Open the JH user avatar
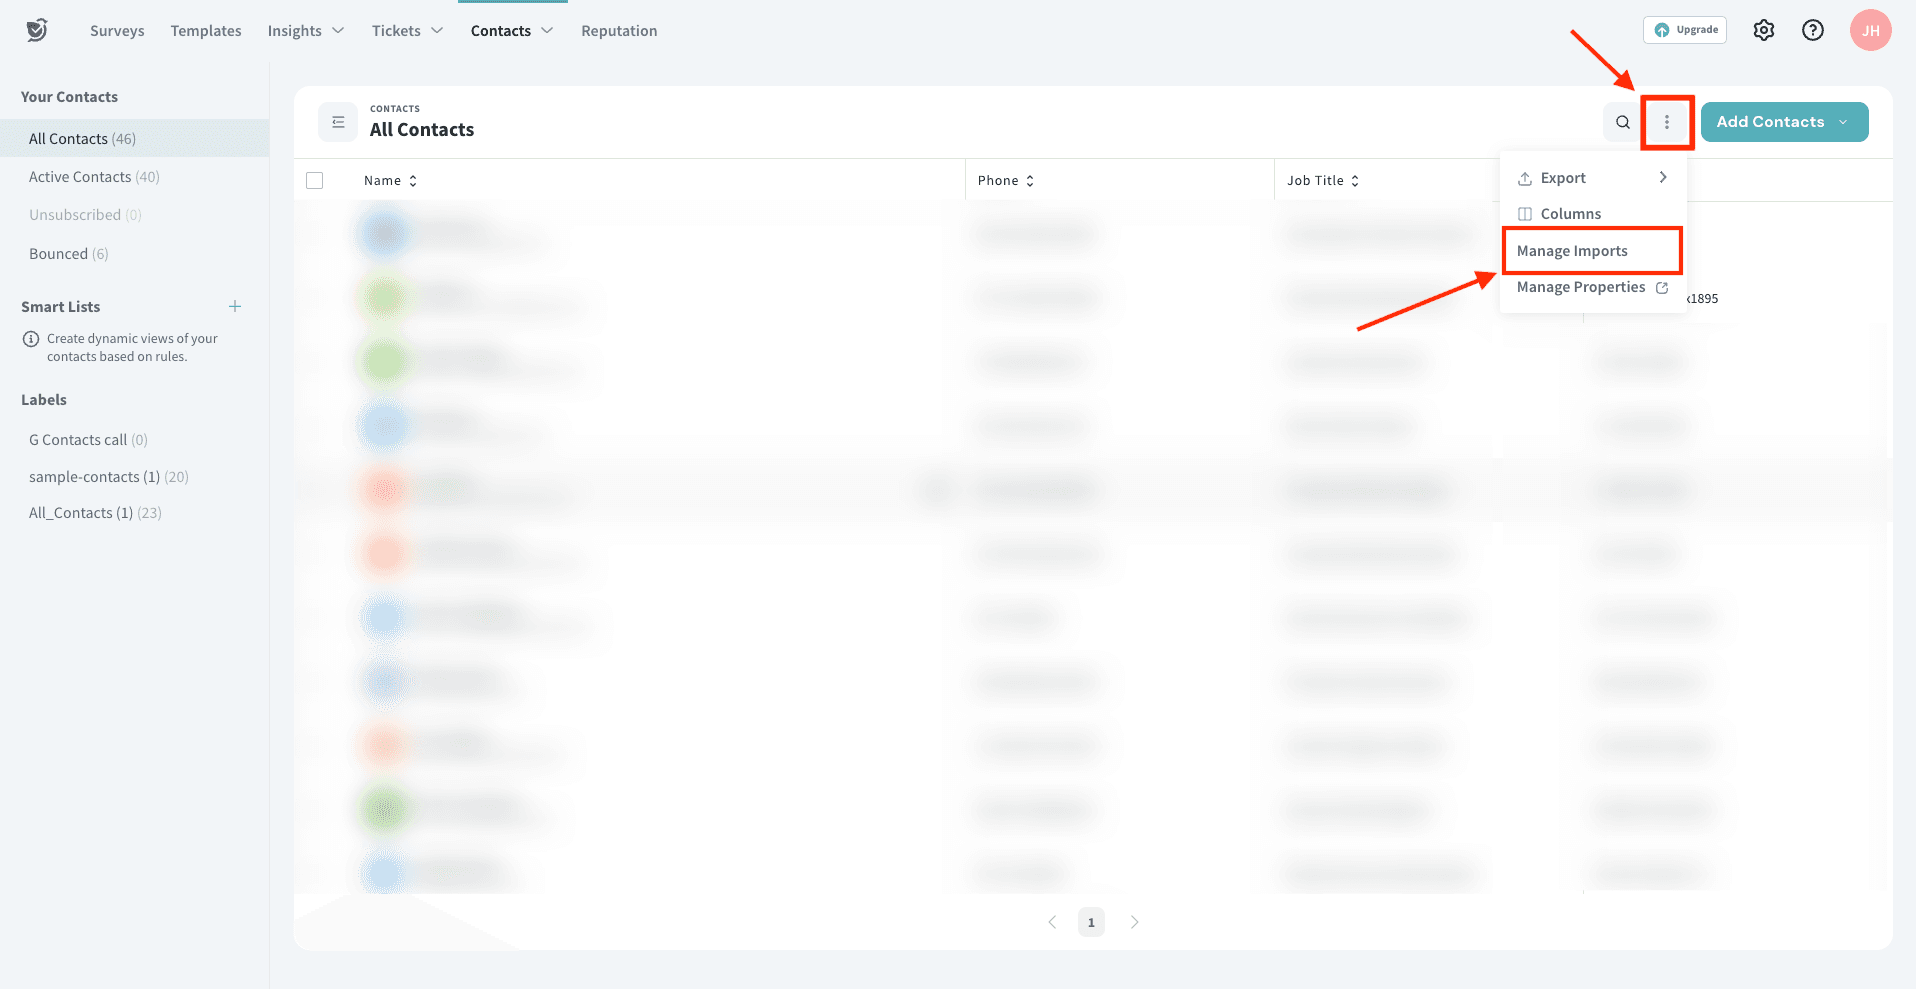1916x989 pixels. [1870, 30]
